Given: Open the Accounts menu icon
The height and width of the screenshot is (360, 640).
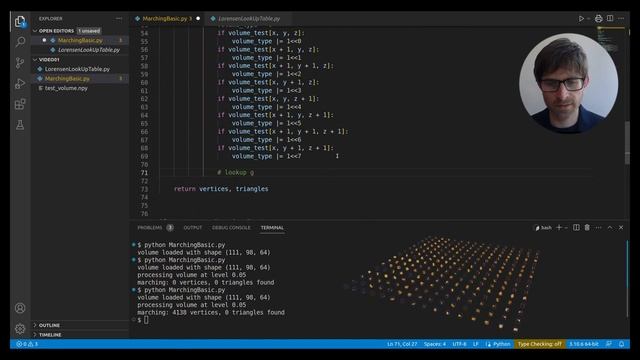Looking at the screenshot, I should pos(20,308).
